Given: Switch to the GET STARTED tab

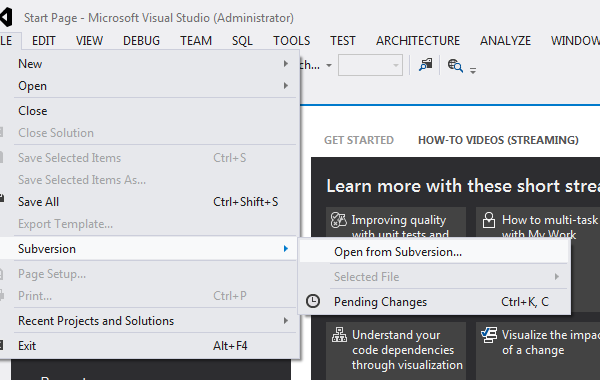Looking at the screenshot, I should click(359, 140).
